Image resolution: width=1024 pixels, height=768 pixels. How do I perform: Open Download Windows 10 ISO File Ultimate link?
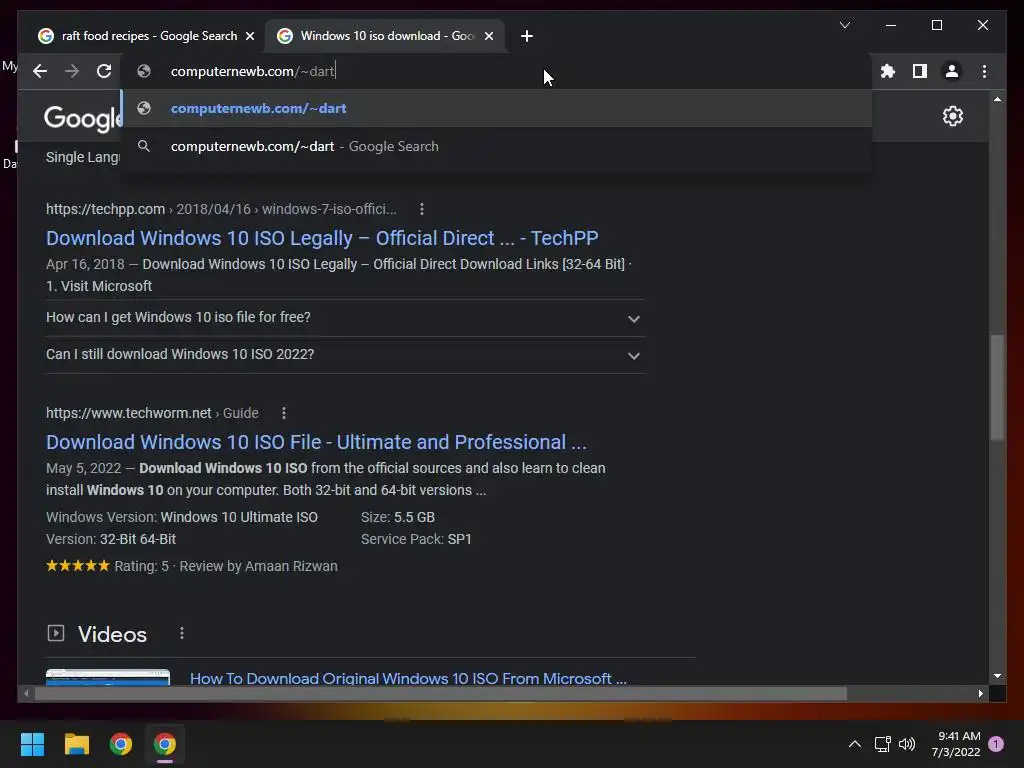[x=316, y=442]
